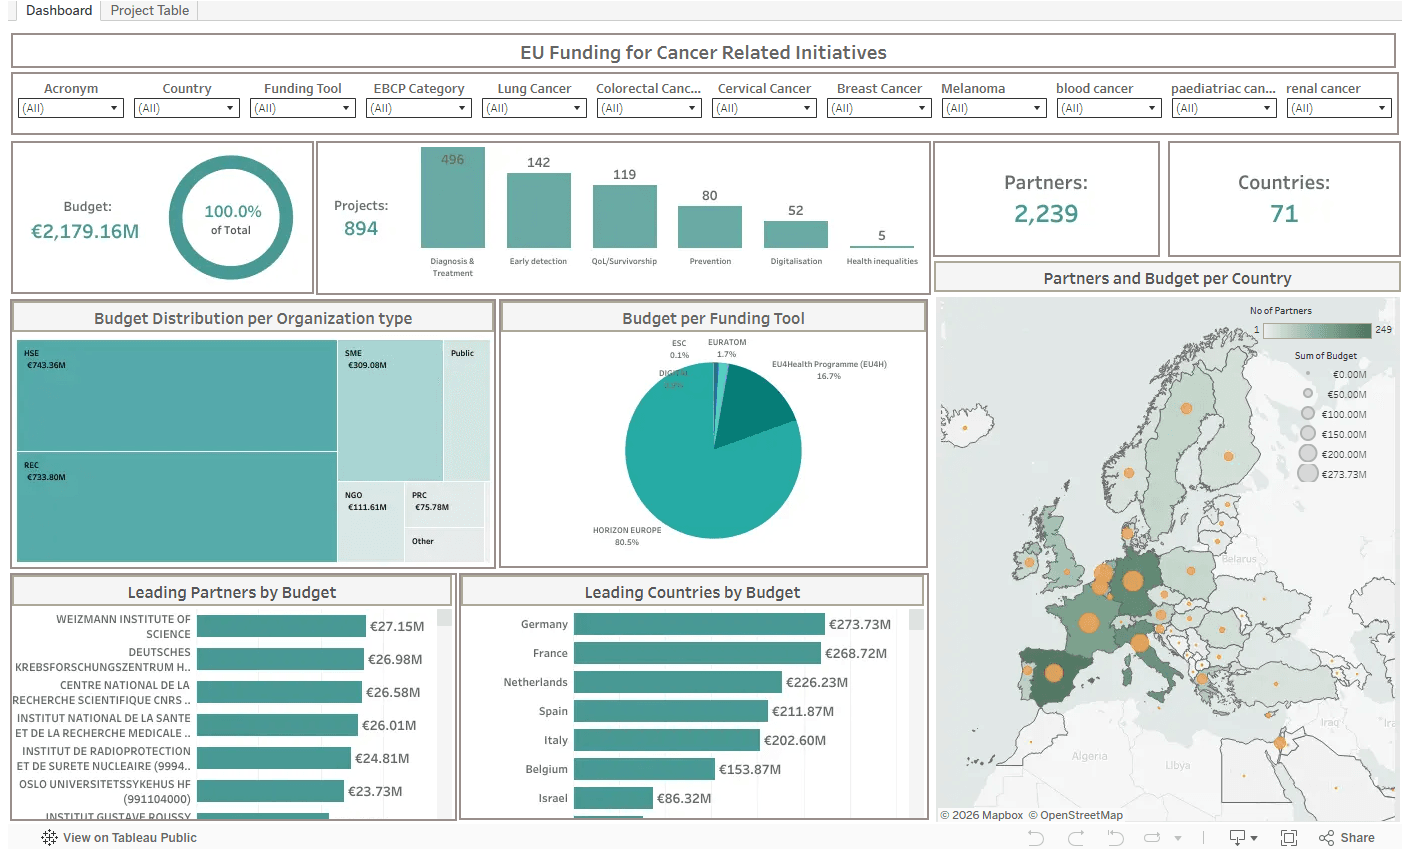Expand the Melanoma filter dropdown
Screen dimensions: 1402x849
pos(994,108)
